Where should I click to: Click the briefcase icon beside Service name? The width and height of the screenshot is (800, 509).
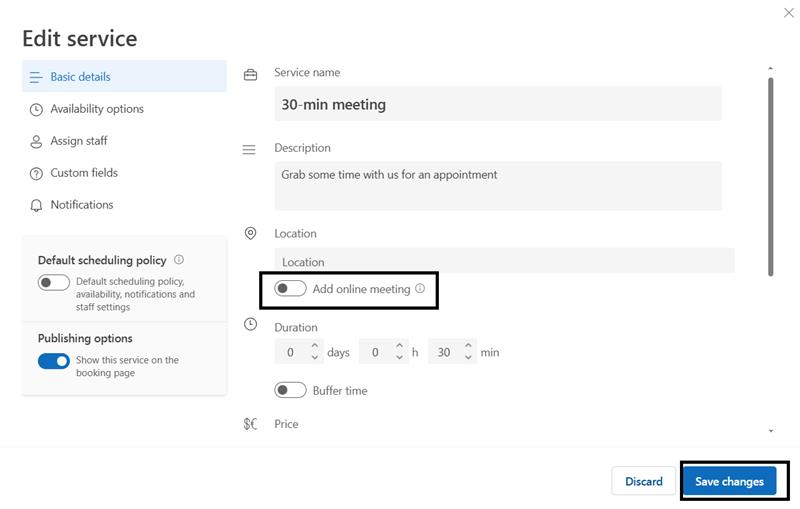point(250,75)
